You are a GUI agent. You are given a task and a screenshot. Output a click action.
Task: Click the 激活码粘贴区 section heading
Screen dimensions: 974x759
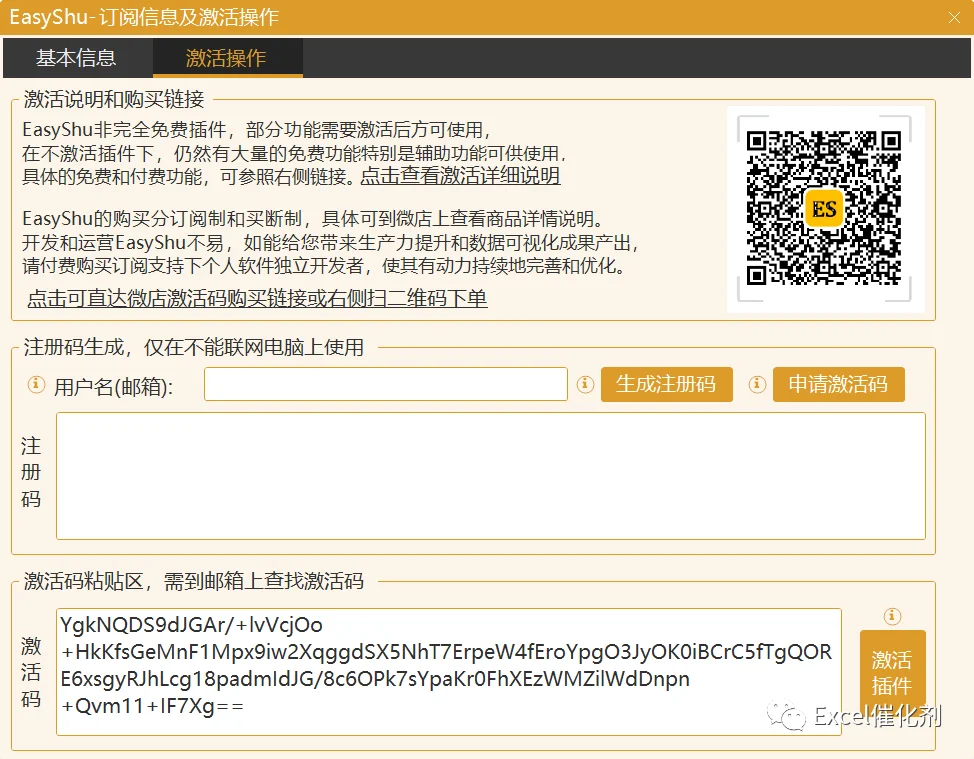194,581
